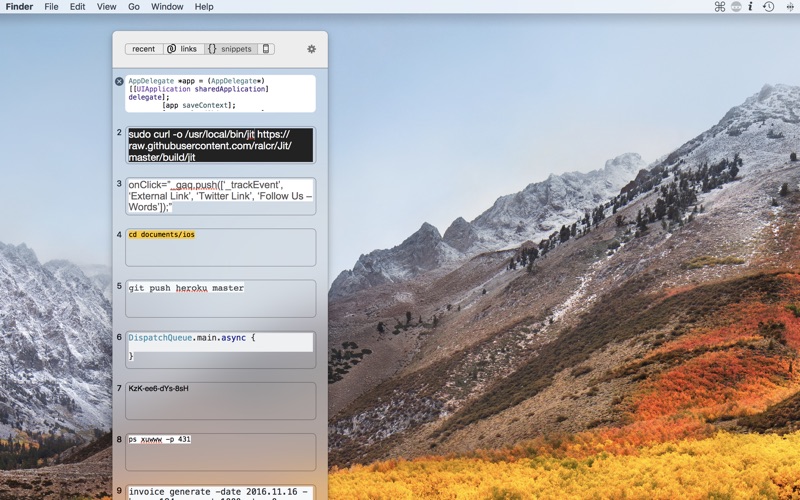800x500 pixels.
Task: Open the Window menu
Action: 167,7
